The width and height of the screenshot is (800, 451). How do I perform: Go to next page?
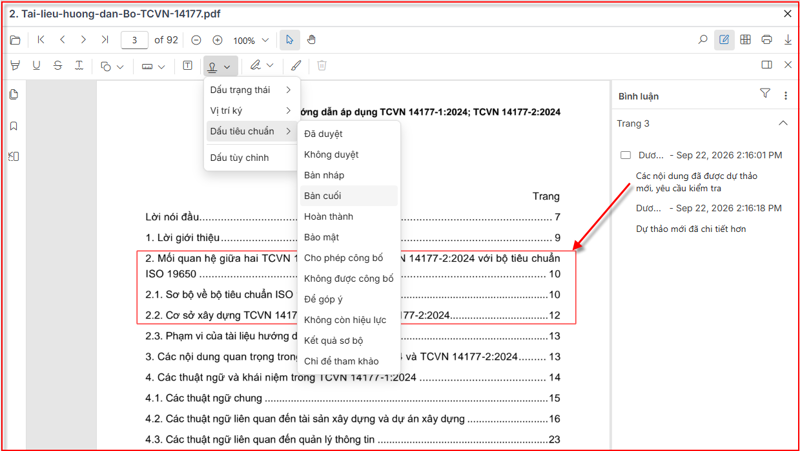[84, 40]
